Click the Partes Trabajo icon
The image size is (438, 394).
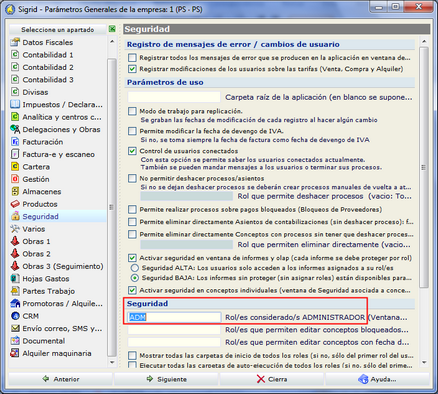click(x=15, y=291)
